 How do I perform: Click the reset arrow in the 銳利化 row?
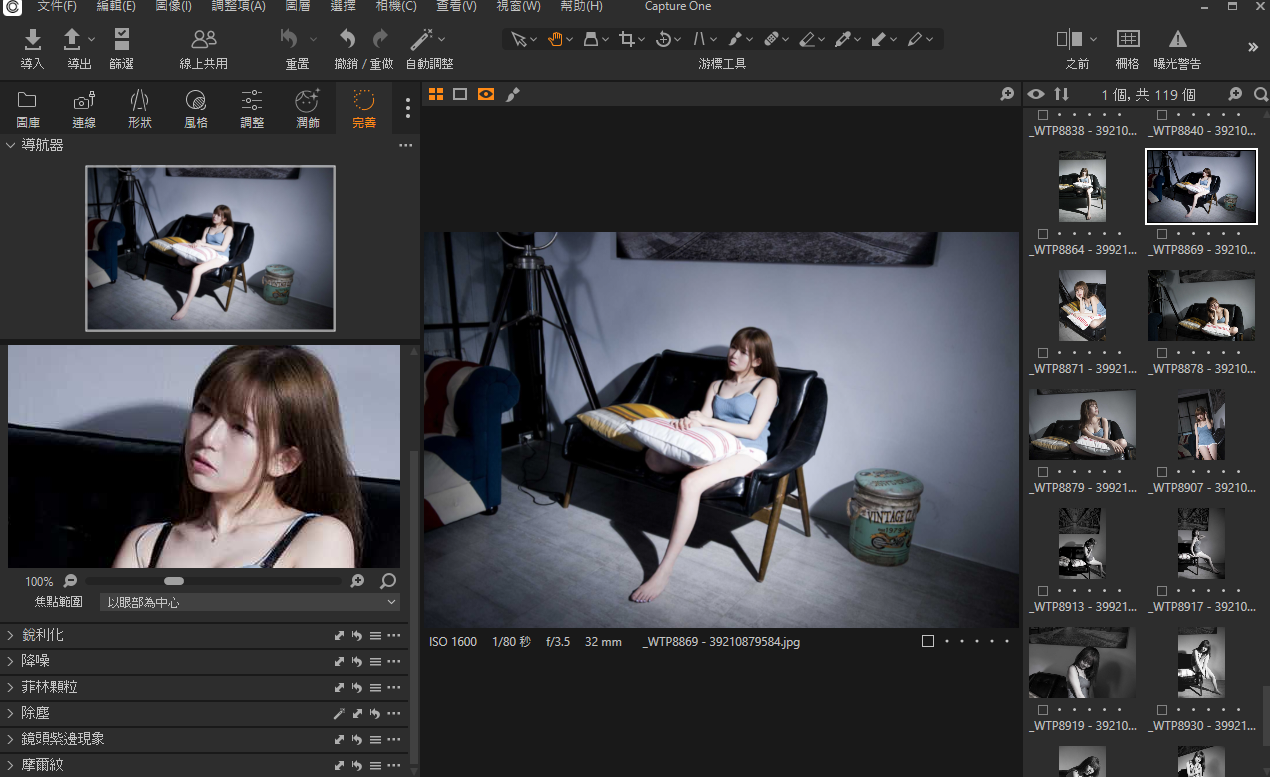pos(357,635)
